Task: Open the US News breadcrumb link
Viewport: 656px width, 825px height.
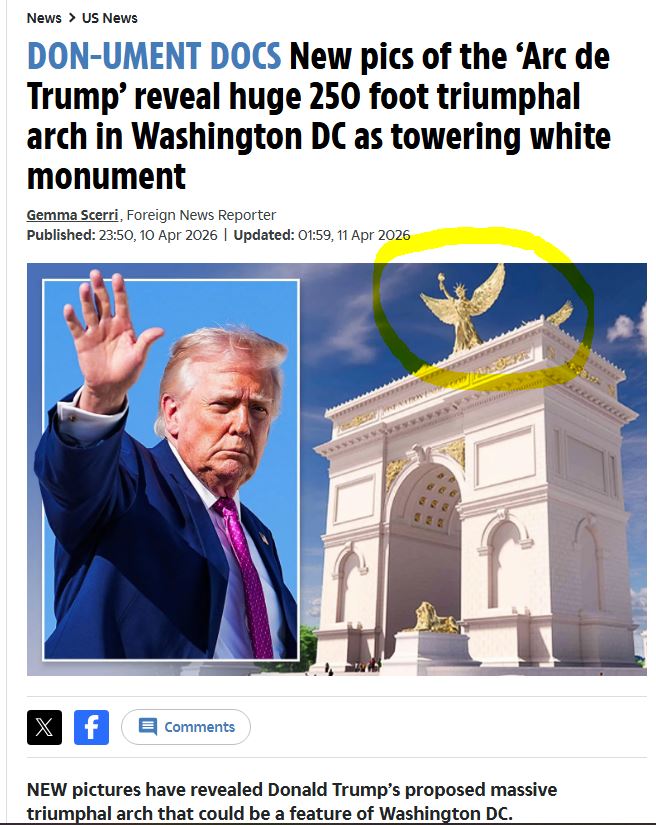Action: point(109,18)
